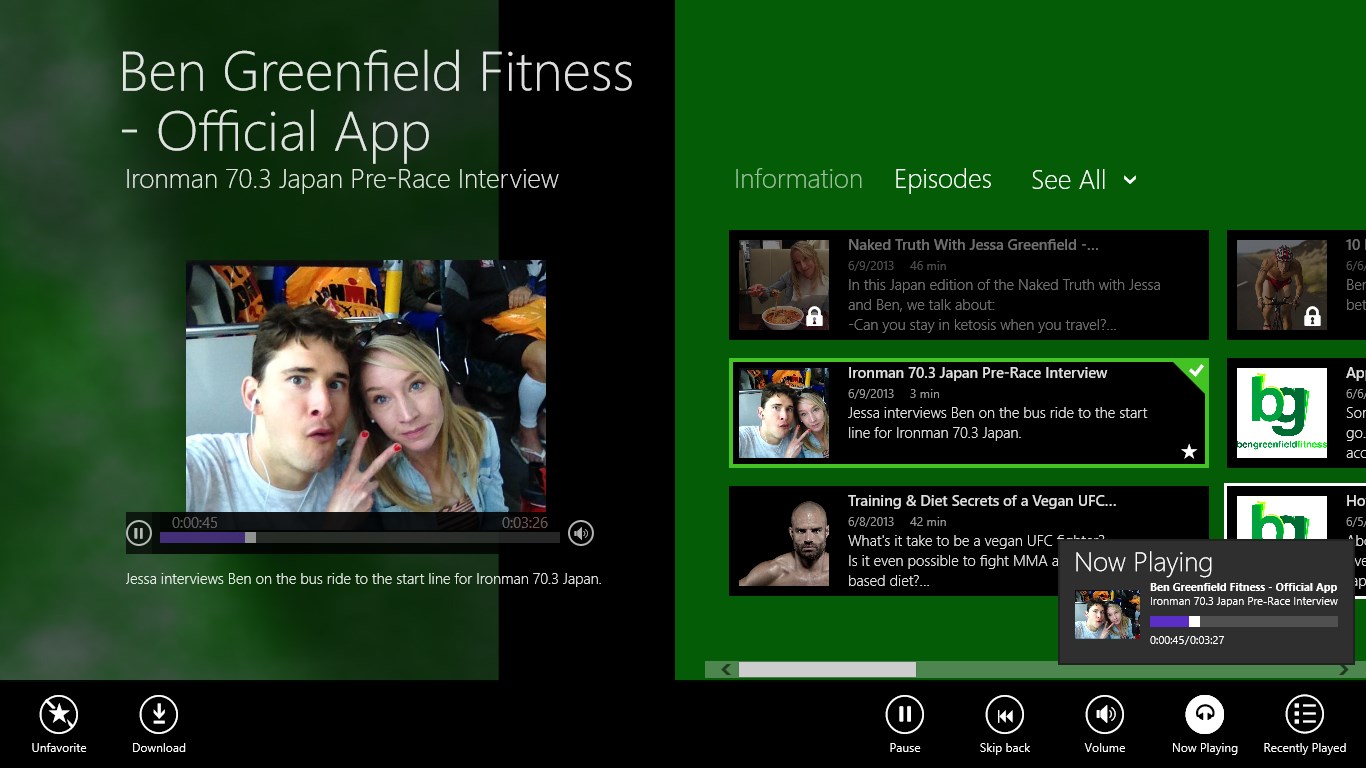The height and width of the screenshot is (768, 1366).
Task: Click the Unfavorite star icon
Action: pyautogui.click(x=59, y=714)
